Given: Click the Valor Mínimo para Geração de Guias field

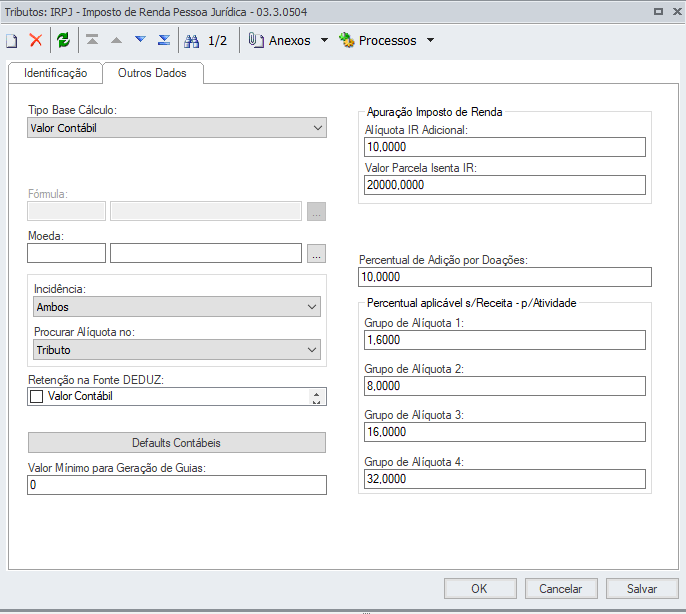Looking at the screenshot, I should coord(177,485).
